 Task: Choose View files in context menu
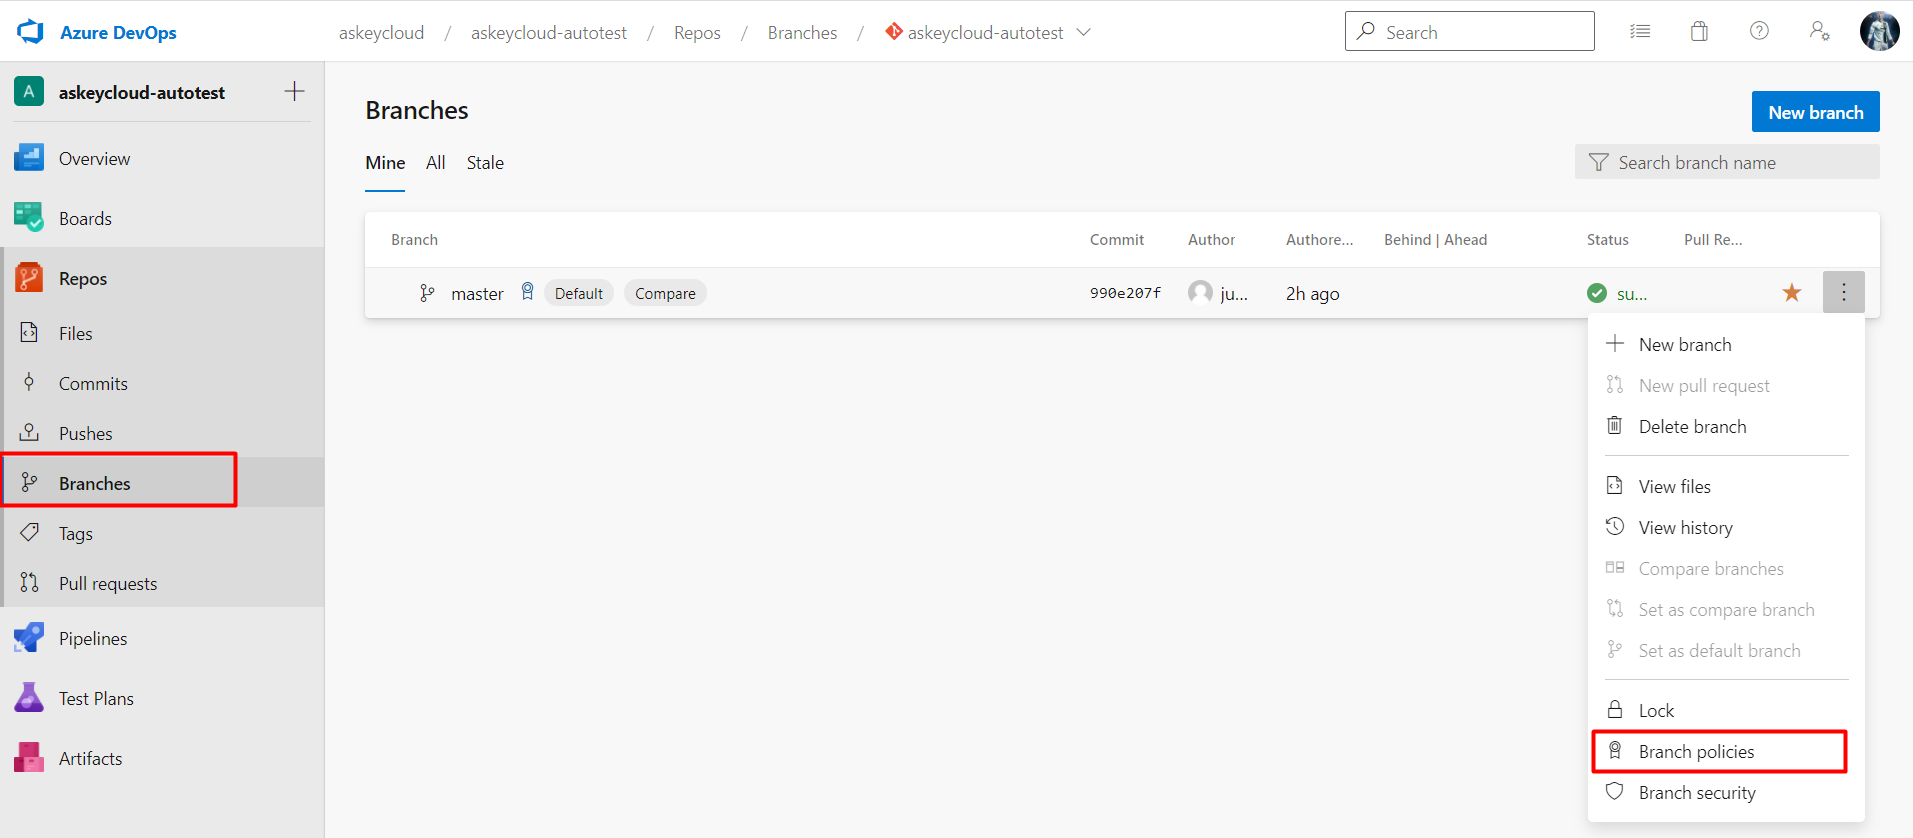point(1726,486)
